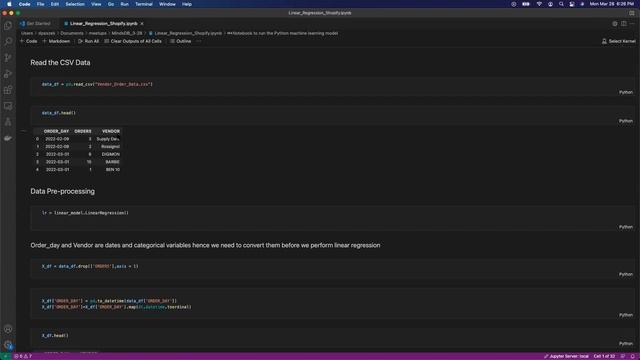The image size is (640, 360).
Task: Click the notebook settings gear icon
Action: (x=615, y=24)
